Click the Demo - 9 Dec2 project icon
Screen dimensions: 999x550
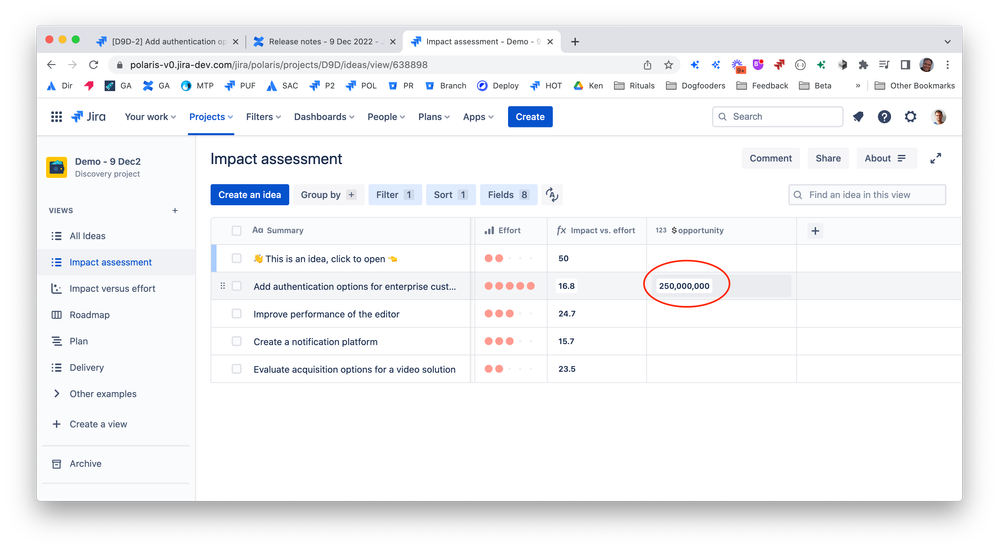(x=57, y=167)
